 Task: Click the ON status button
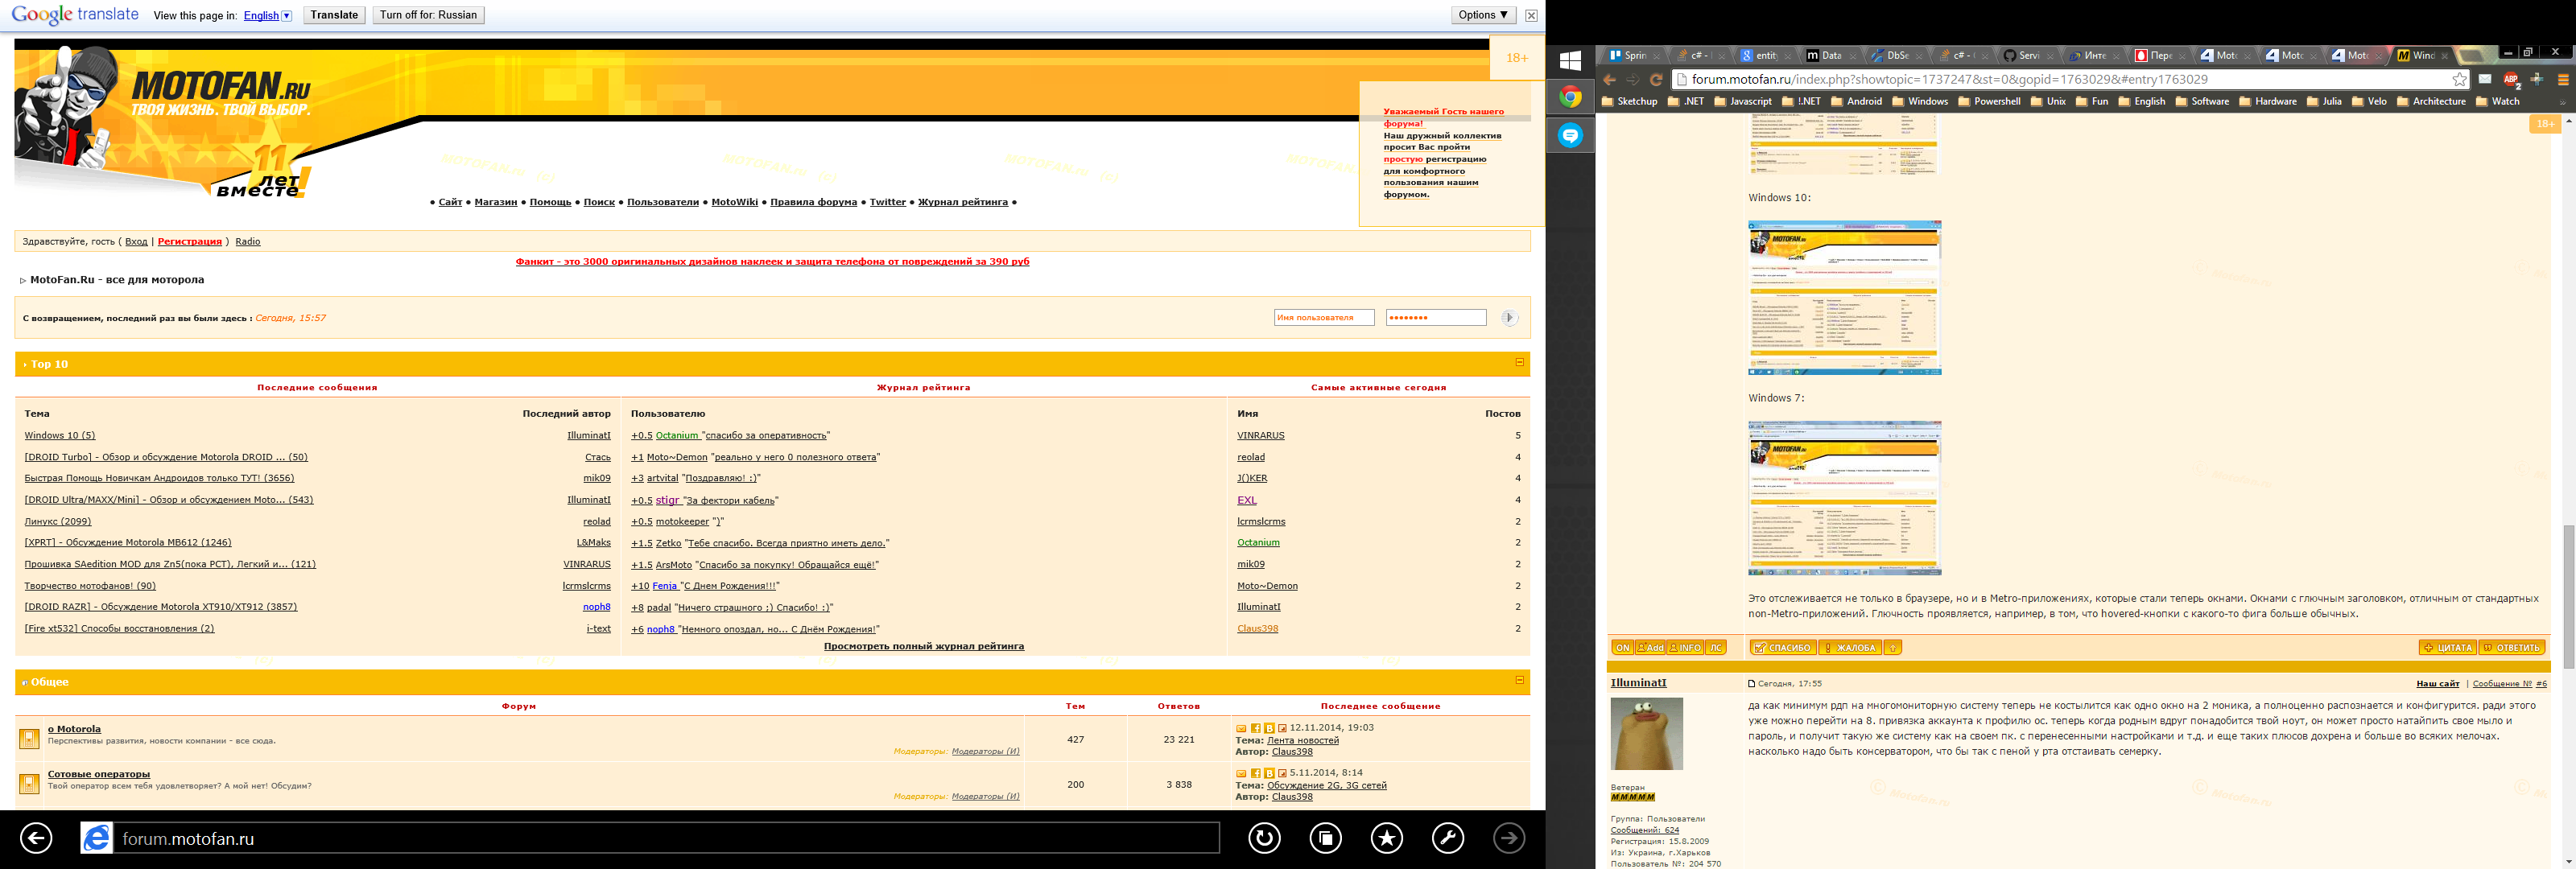point(1622,648)
